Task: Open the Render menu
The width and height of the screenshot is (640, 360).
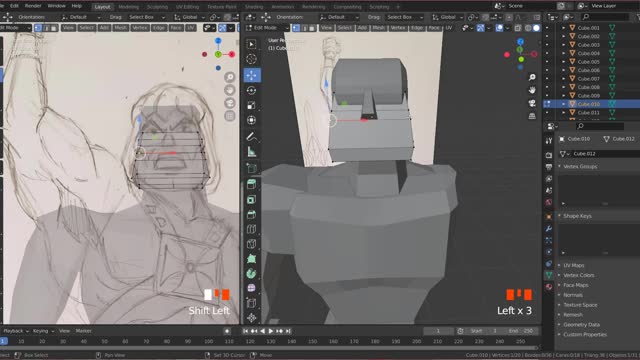Action: [33, 6]
